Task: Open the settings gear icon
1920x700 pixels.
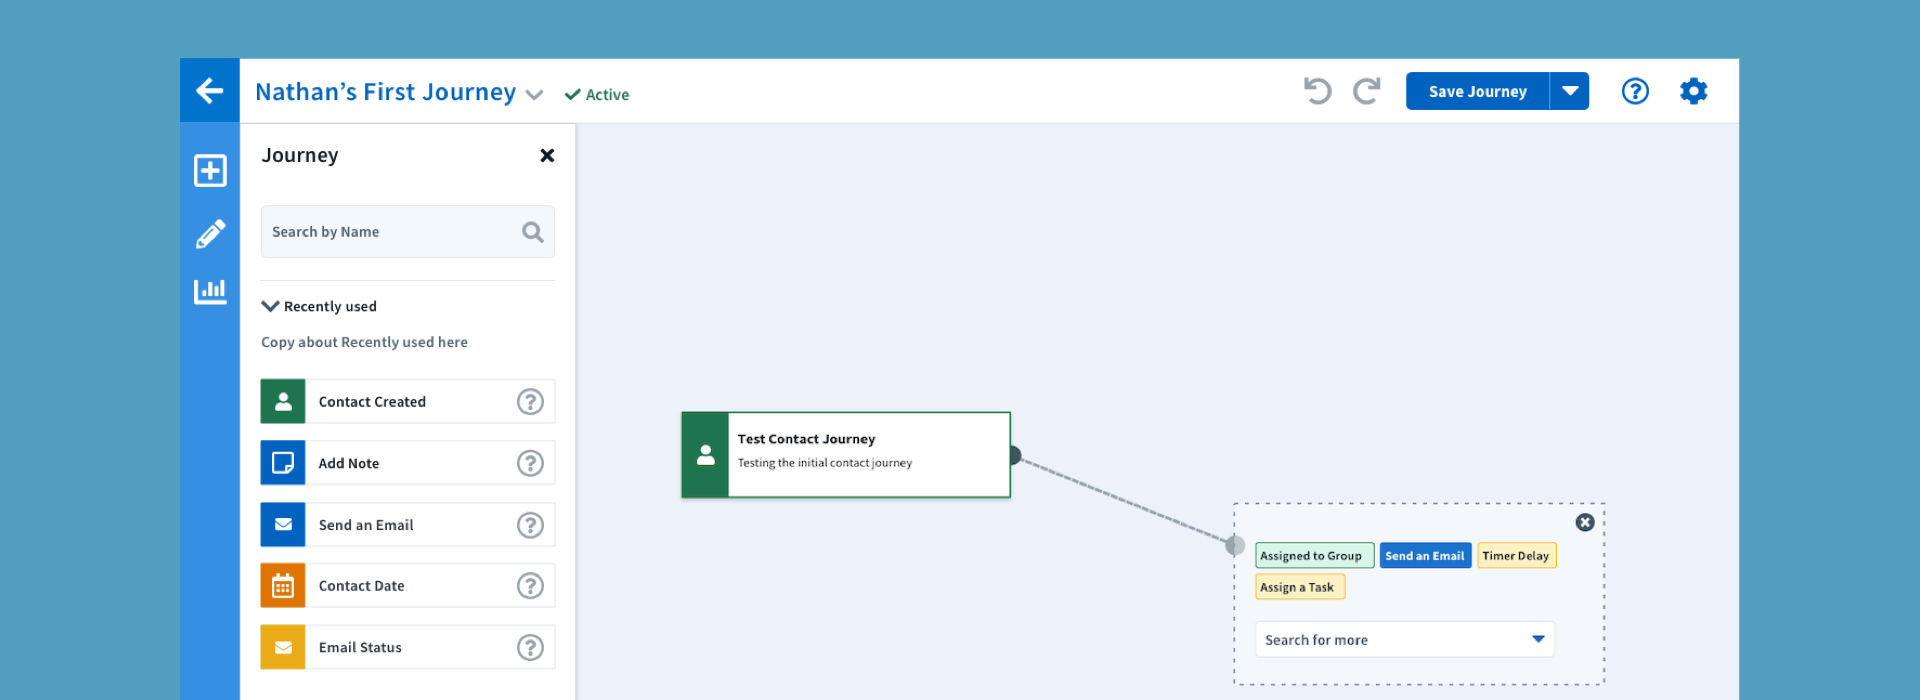Action: click(x=1693, y=91)
